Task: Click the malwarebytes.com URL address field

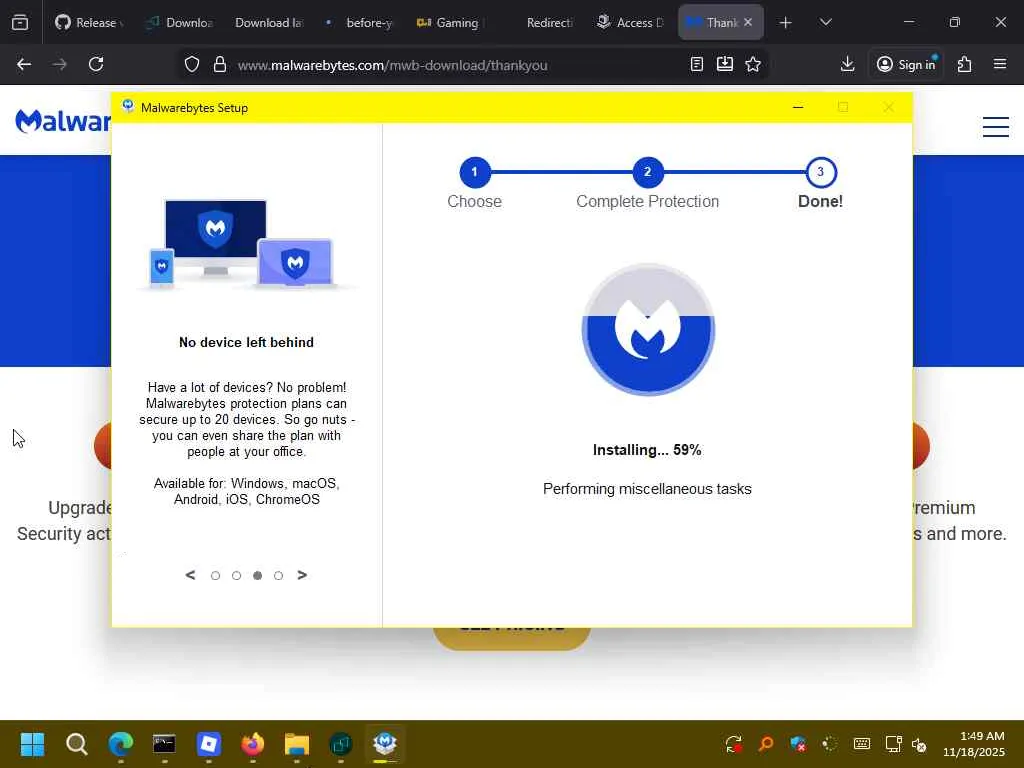Action: [x=392, y=65]
